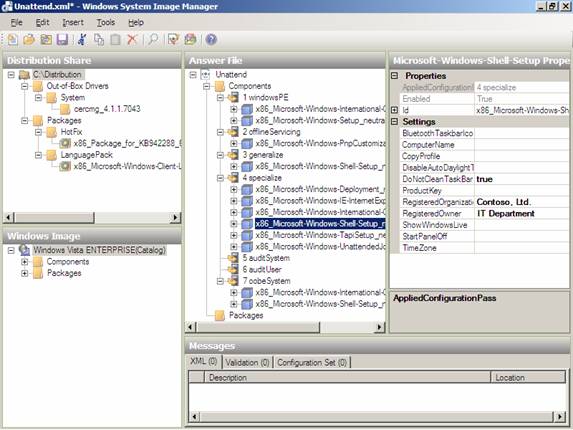
Task: Collapse the 4 specialize pass node
Action: pos(220,178)
